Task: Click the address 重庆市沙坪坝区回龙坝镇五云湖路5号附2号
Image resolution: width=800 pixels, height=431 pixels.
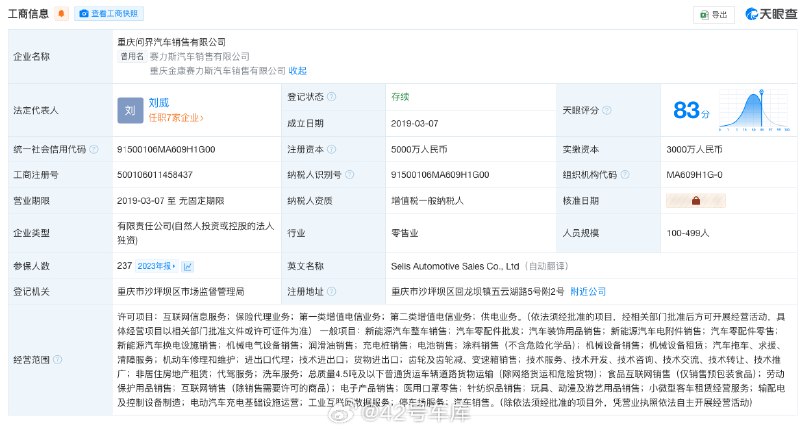Action: click(478, 291)
